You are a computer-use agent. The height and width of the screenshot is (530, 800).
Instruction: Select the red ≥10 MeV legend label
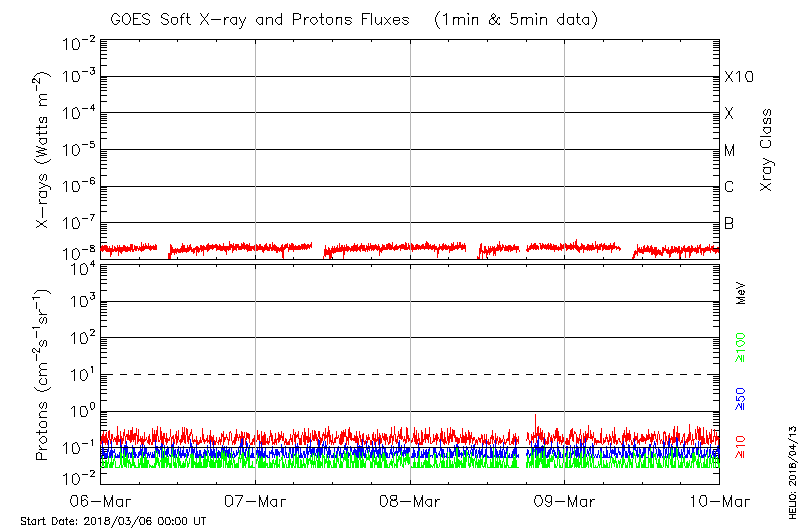click(x=742, y=446)
